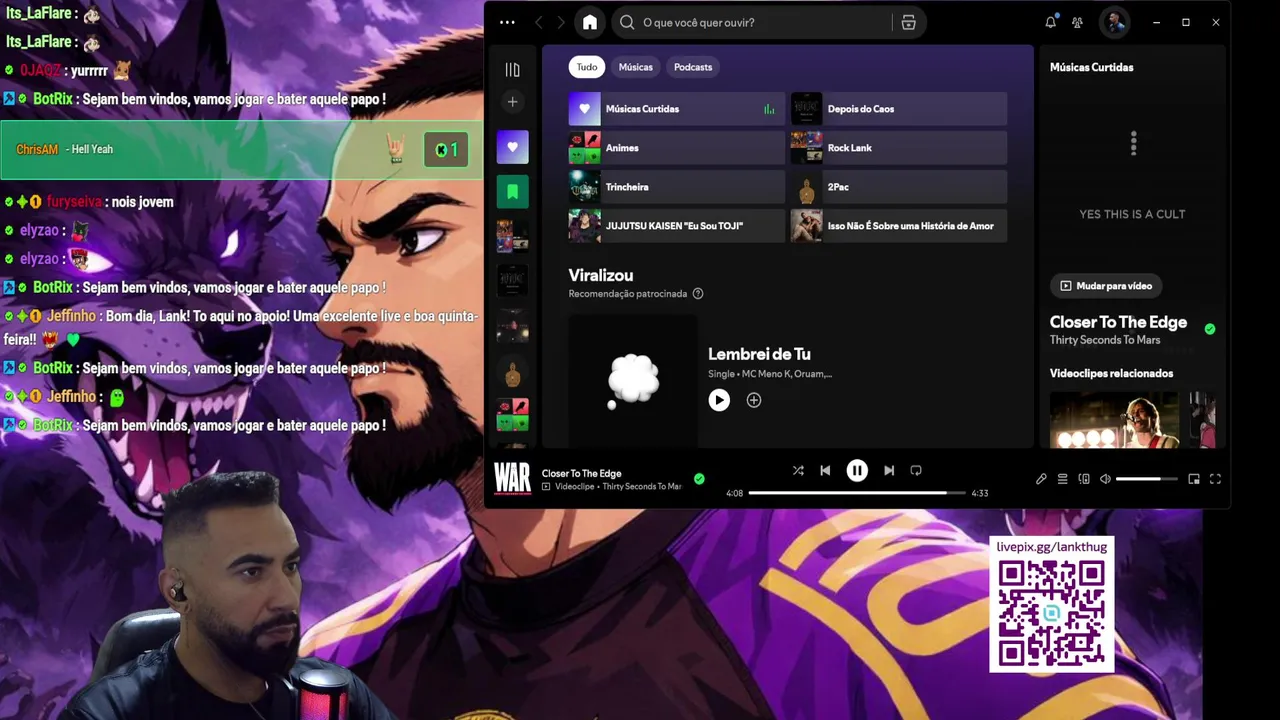Open Liked Songs heart tile in the sidebar

(x=512, y=147)
